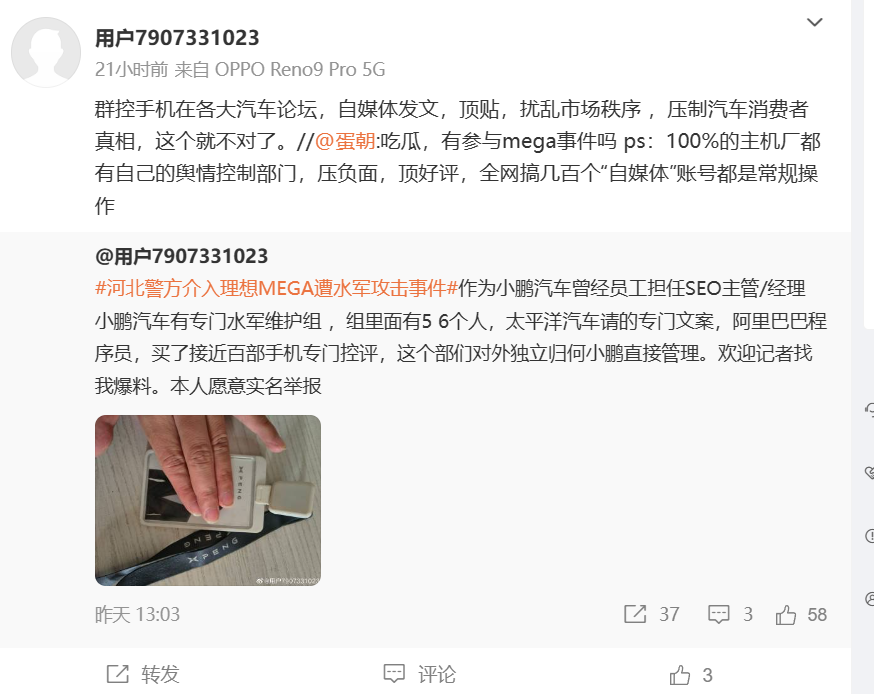The image size is (874, 694).
Task: Like this post showing 3 likes
Action: pyautogui.click(x=691, y=675)
